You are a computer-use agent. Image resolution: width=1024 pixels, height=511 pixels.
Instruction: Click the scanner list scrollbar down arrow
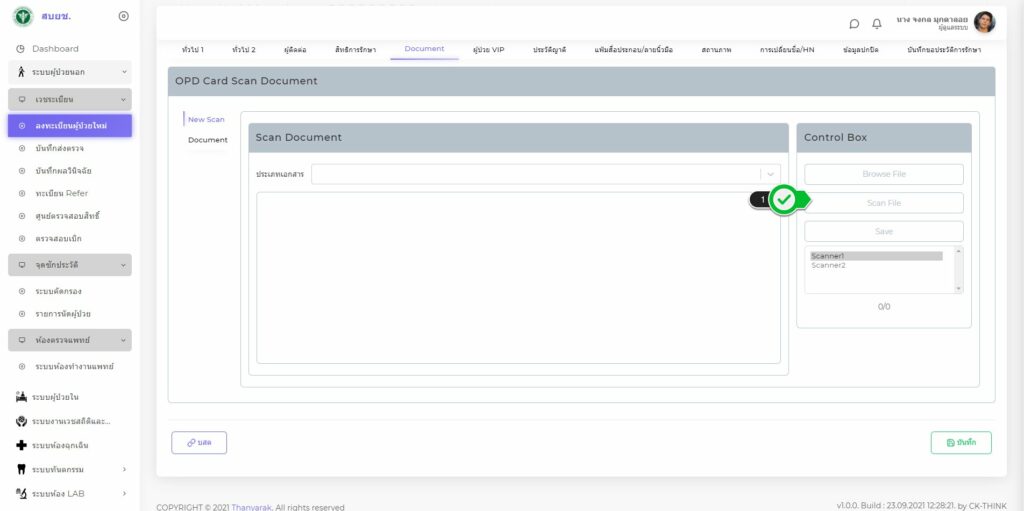959,288
